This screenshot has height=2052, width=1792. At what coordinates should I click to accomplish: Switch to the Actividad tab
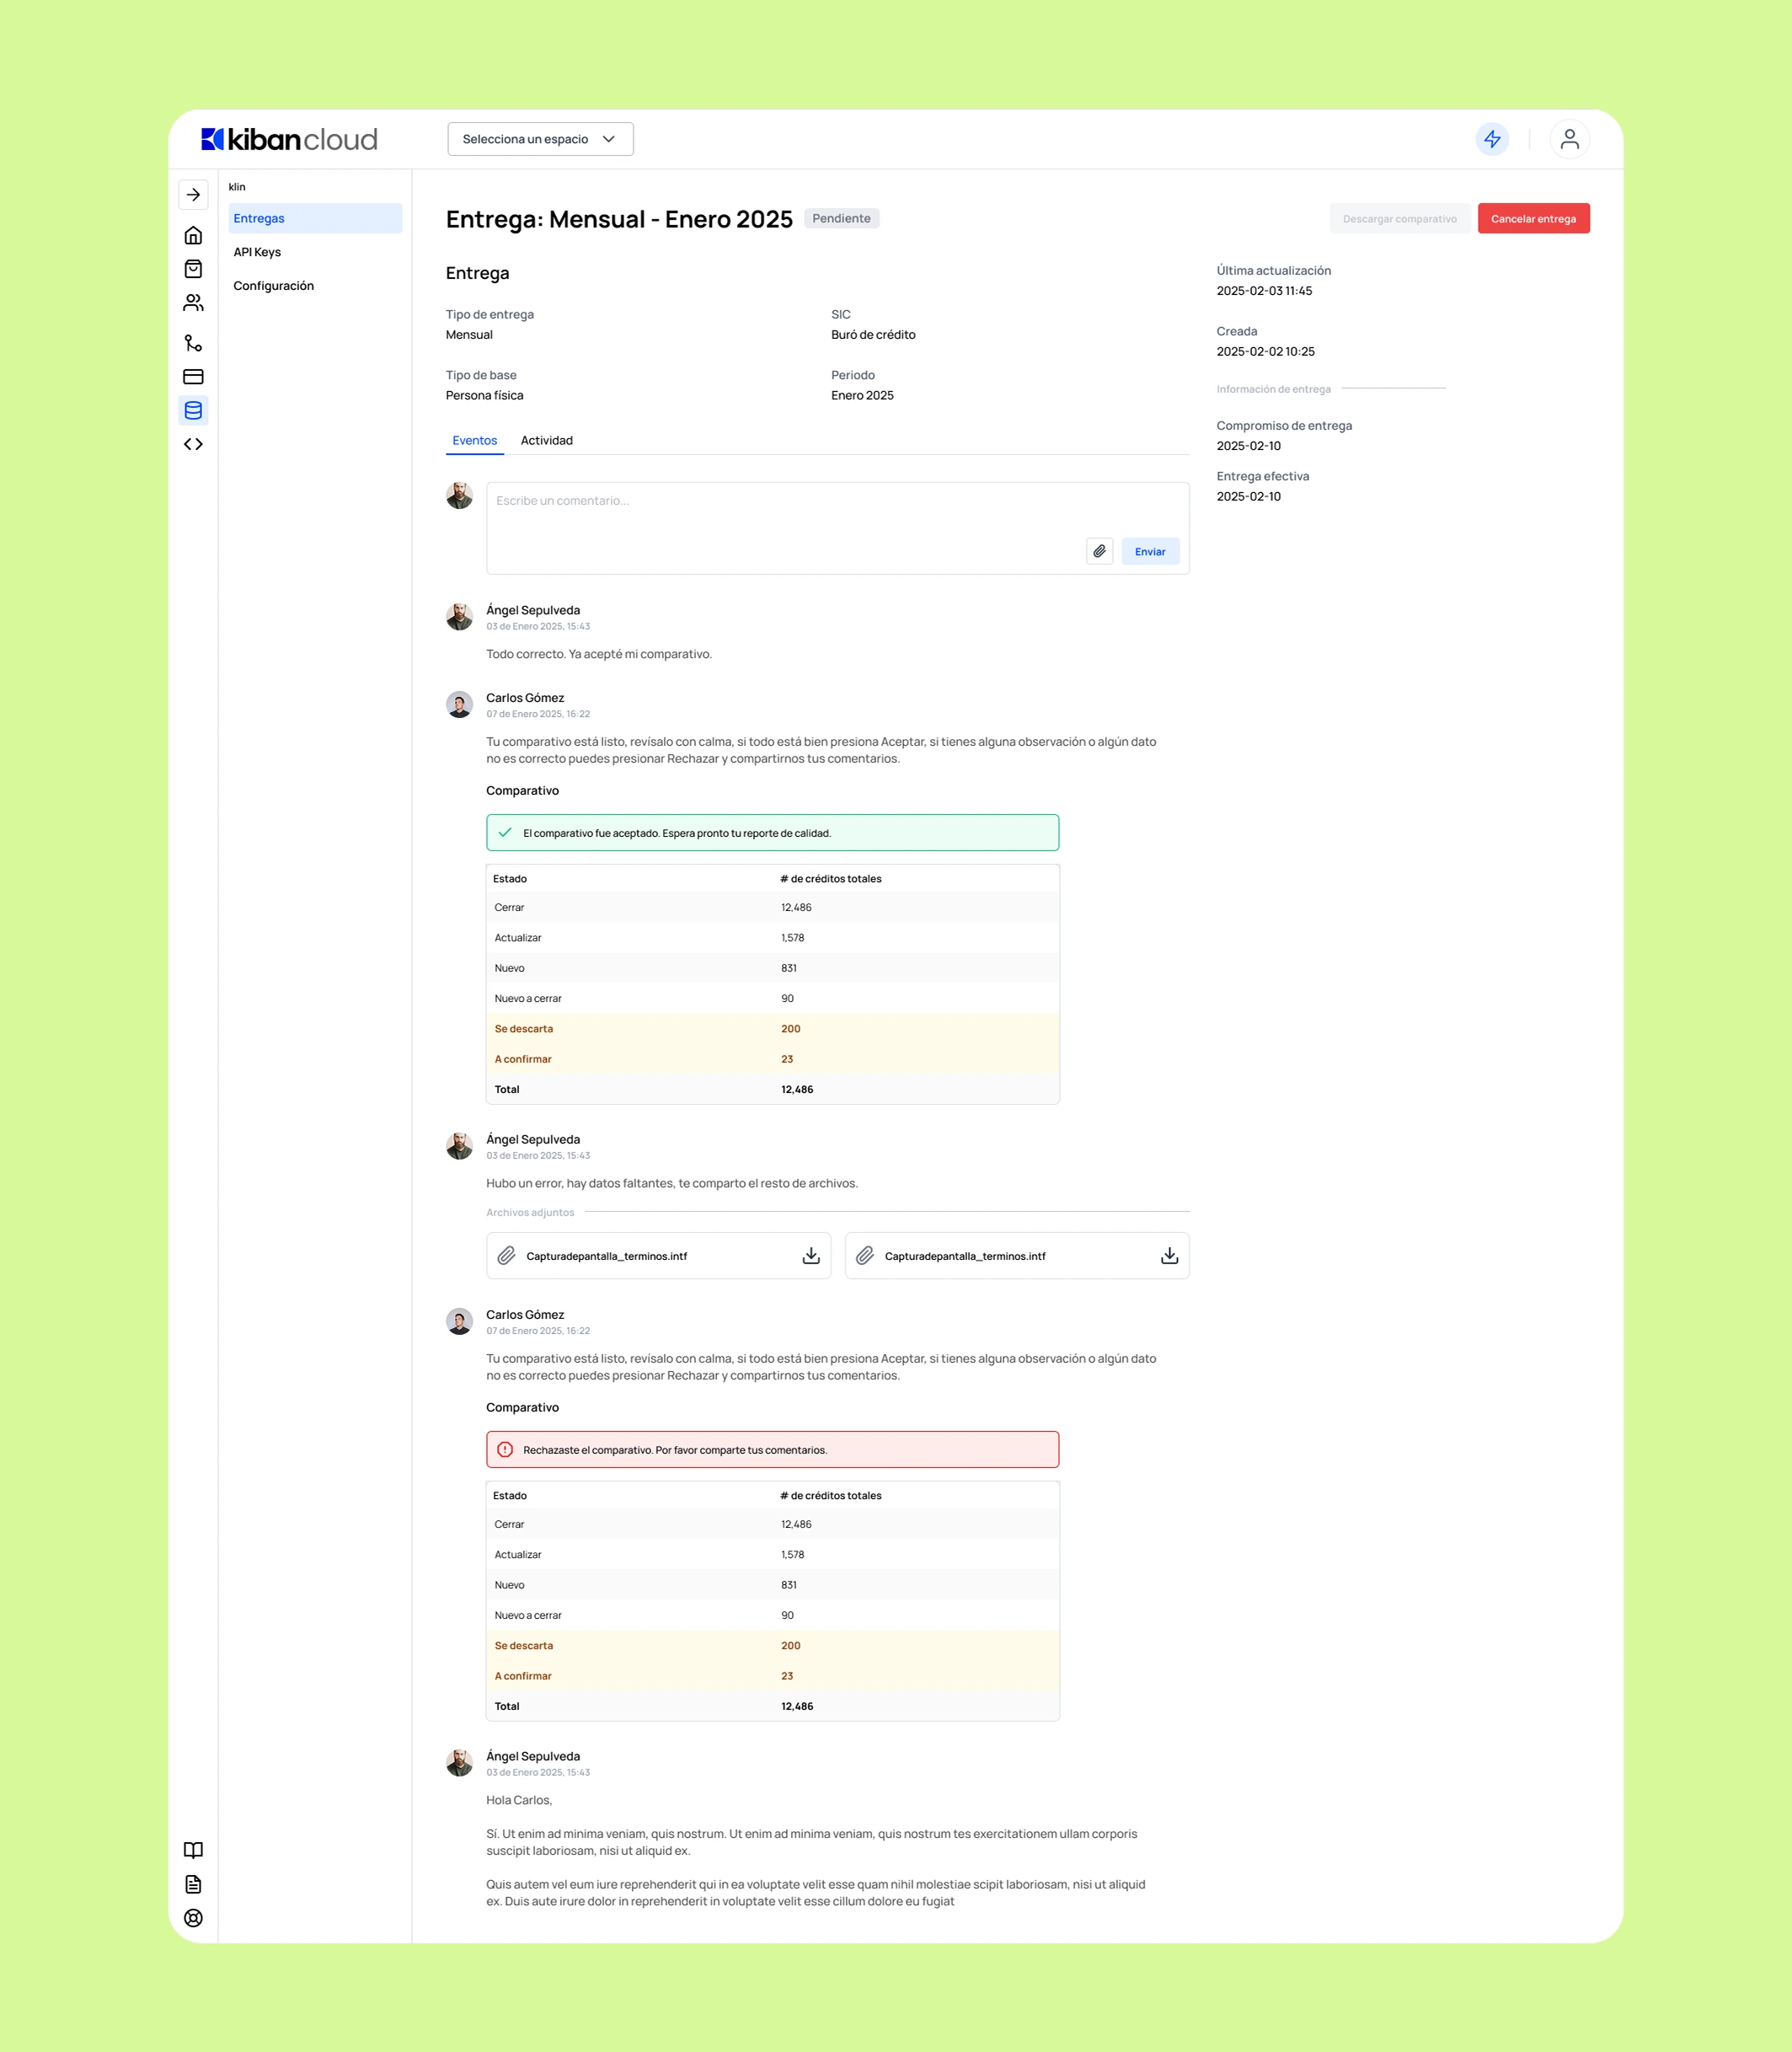click(x=546, y=440)
